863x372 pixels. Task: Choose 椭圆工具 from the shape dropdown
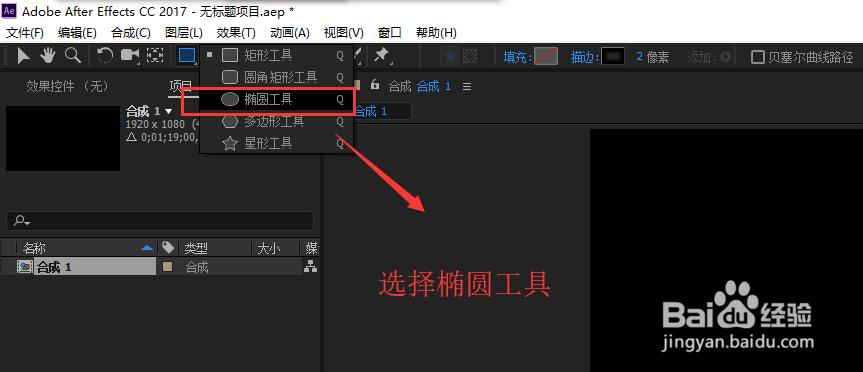(268, 100)
